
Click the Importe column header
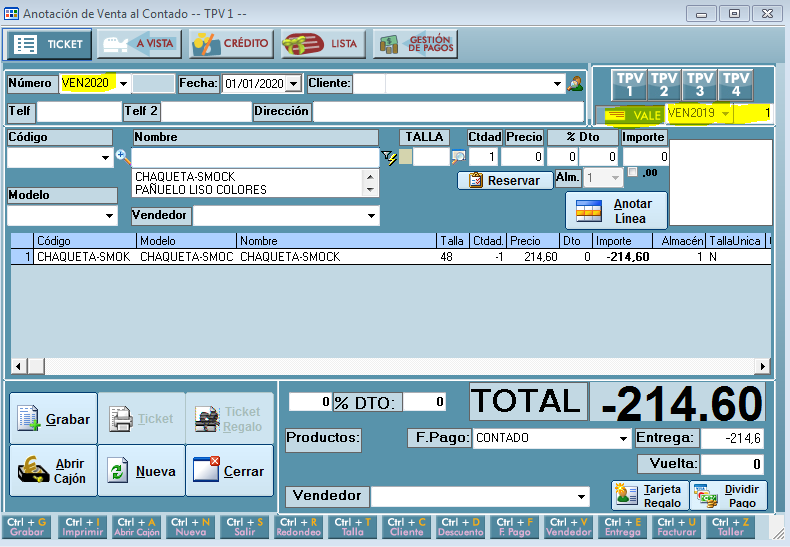(622, 241)
